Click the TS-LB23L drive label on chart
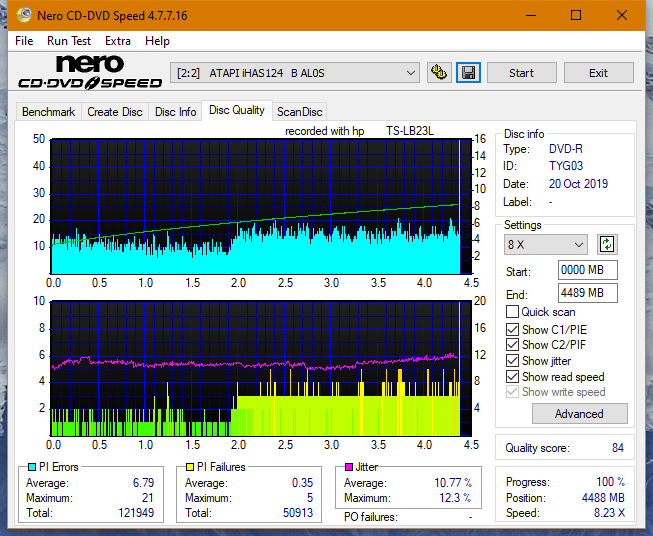Image resolution: width=653 pixels, height=536 pixels. 410,131
